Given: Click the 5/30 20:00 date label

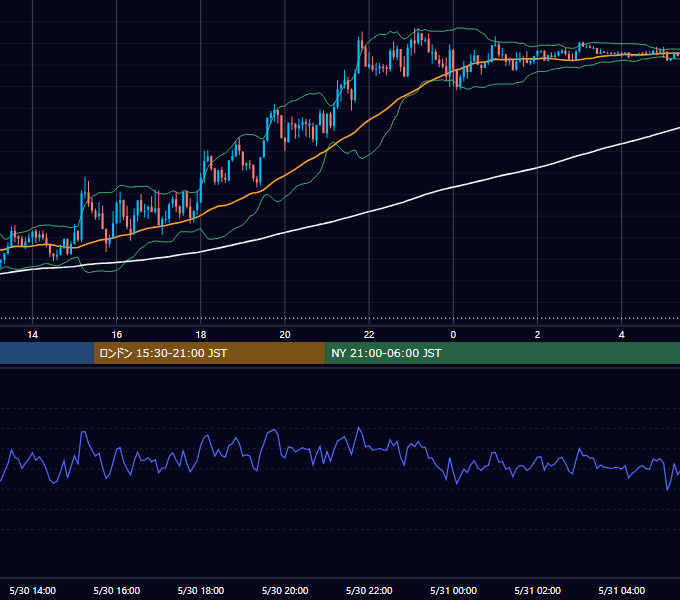Looking at the screenshot, I should coord(285,590).
